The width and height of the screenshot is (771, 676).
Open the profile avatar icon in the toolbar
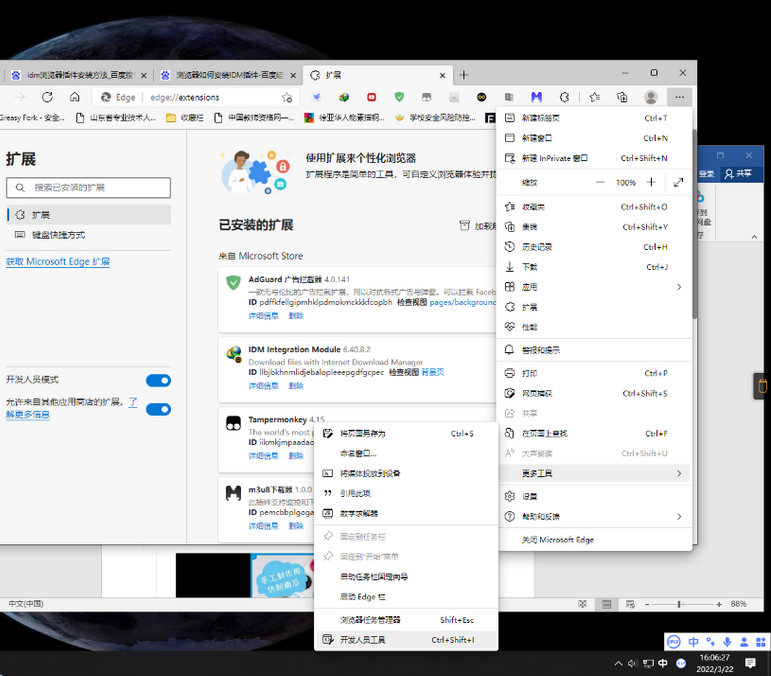651,97
